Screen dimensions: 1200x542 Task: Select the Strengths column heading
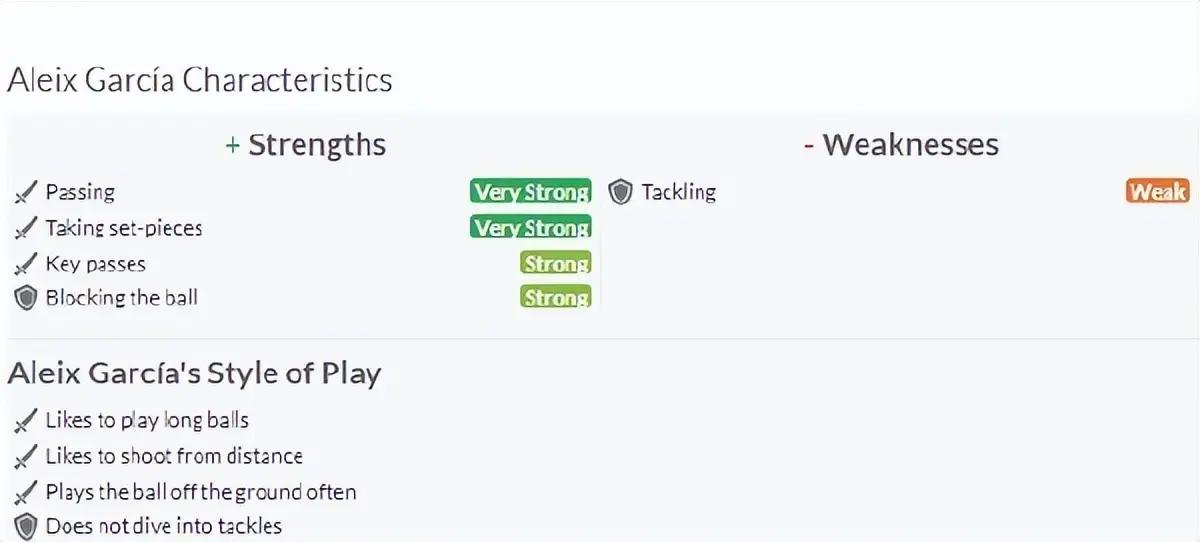point(305,144)
